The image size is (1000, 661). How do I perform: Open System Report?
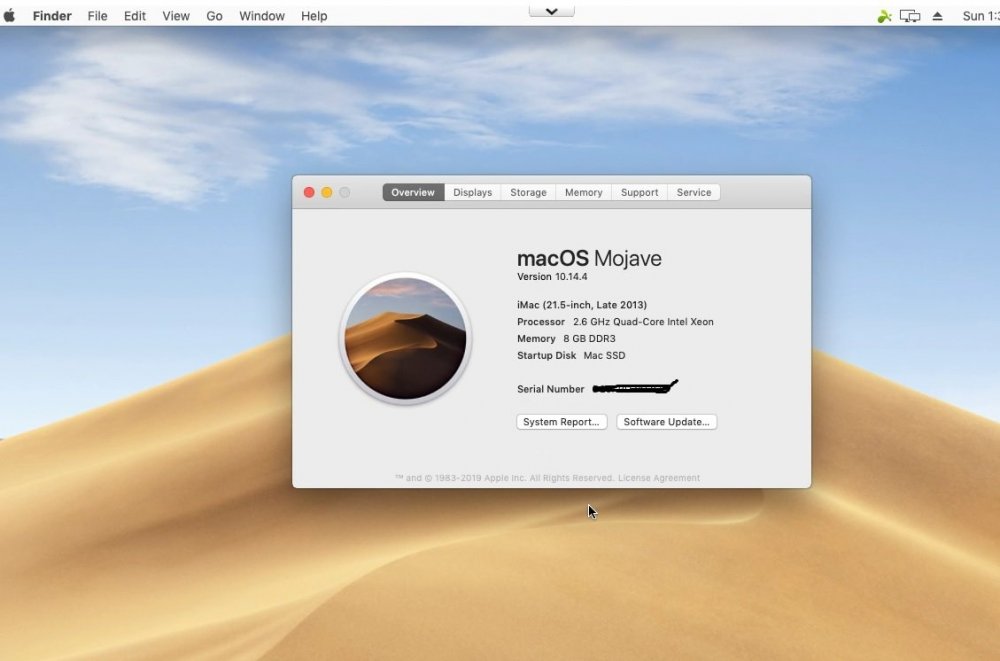tap(561, 422)
